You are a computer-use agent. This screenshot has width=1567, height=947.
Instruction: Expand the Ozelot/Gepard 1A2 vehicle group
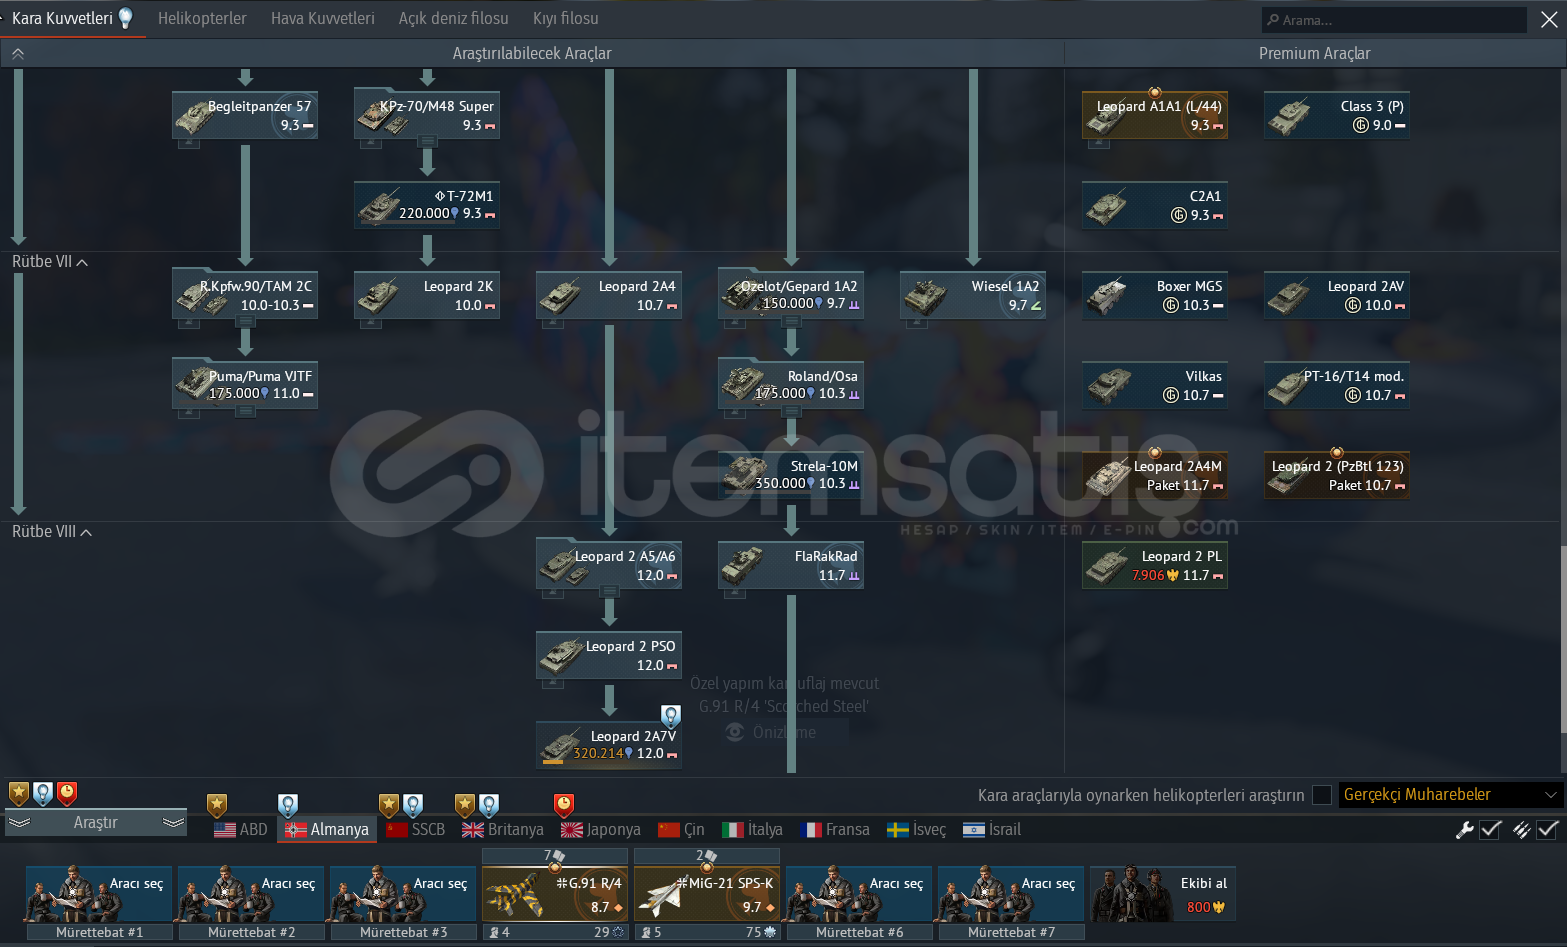point(791,322)
